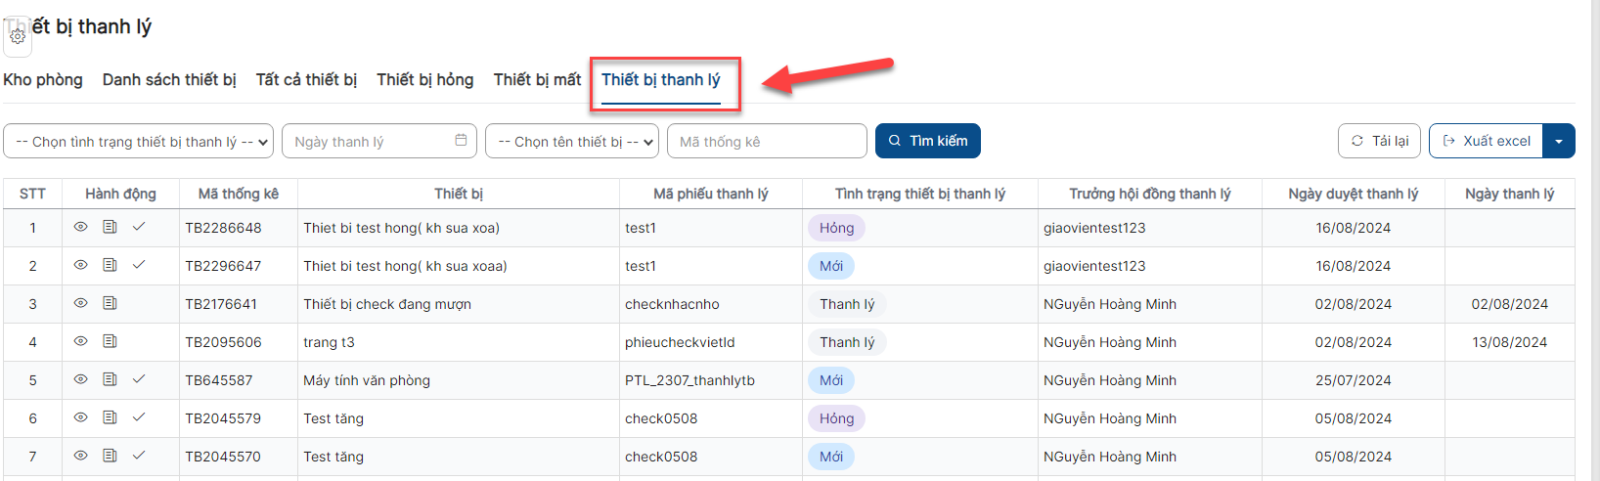Screen dimensions: 1600x481
Task: Focus the Mã thống kê input field
Action: [766, 141]
